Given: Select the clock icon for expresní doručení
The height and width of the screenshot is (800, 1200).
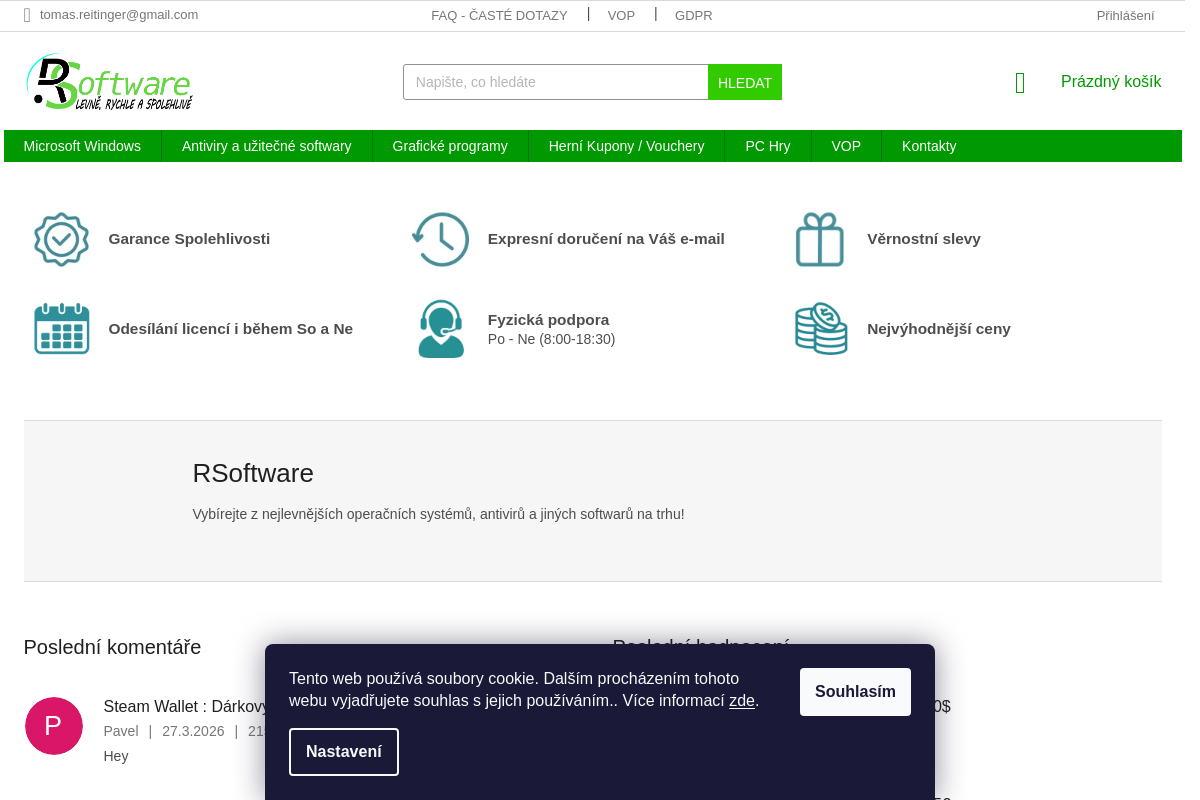Looking at the screenshot, I should tap(441, 239).
